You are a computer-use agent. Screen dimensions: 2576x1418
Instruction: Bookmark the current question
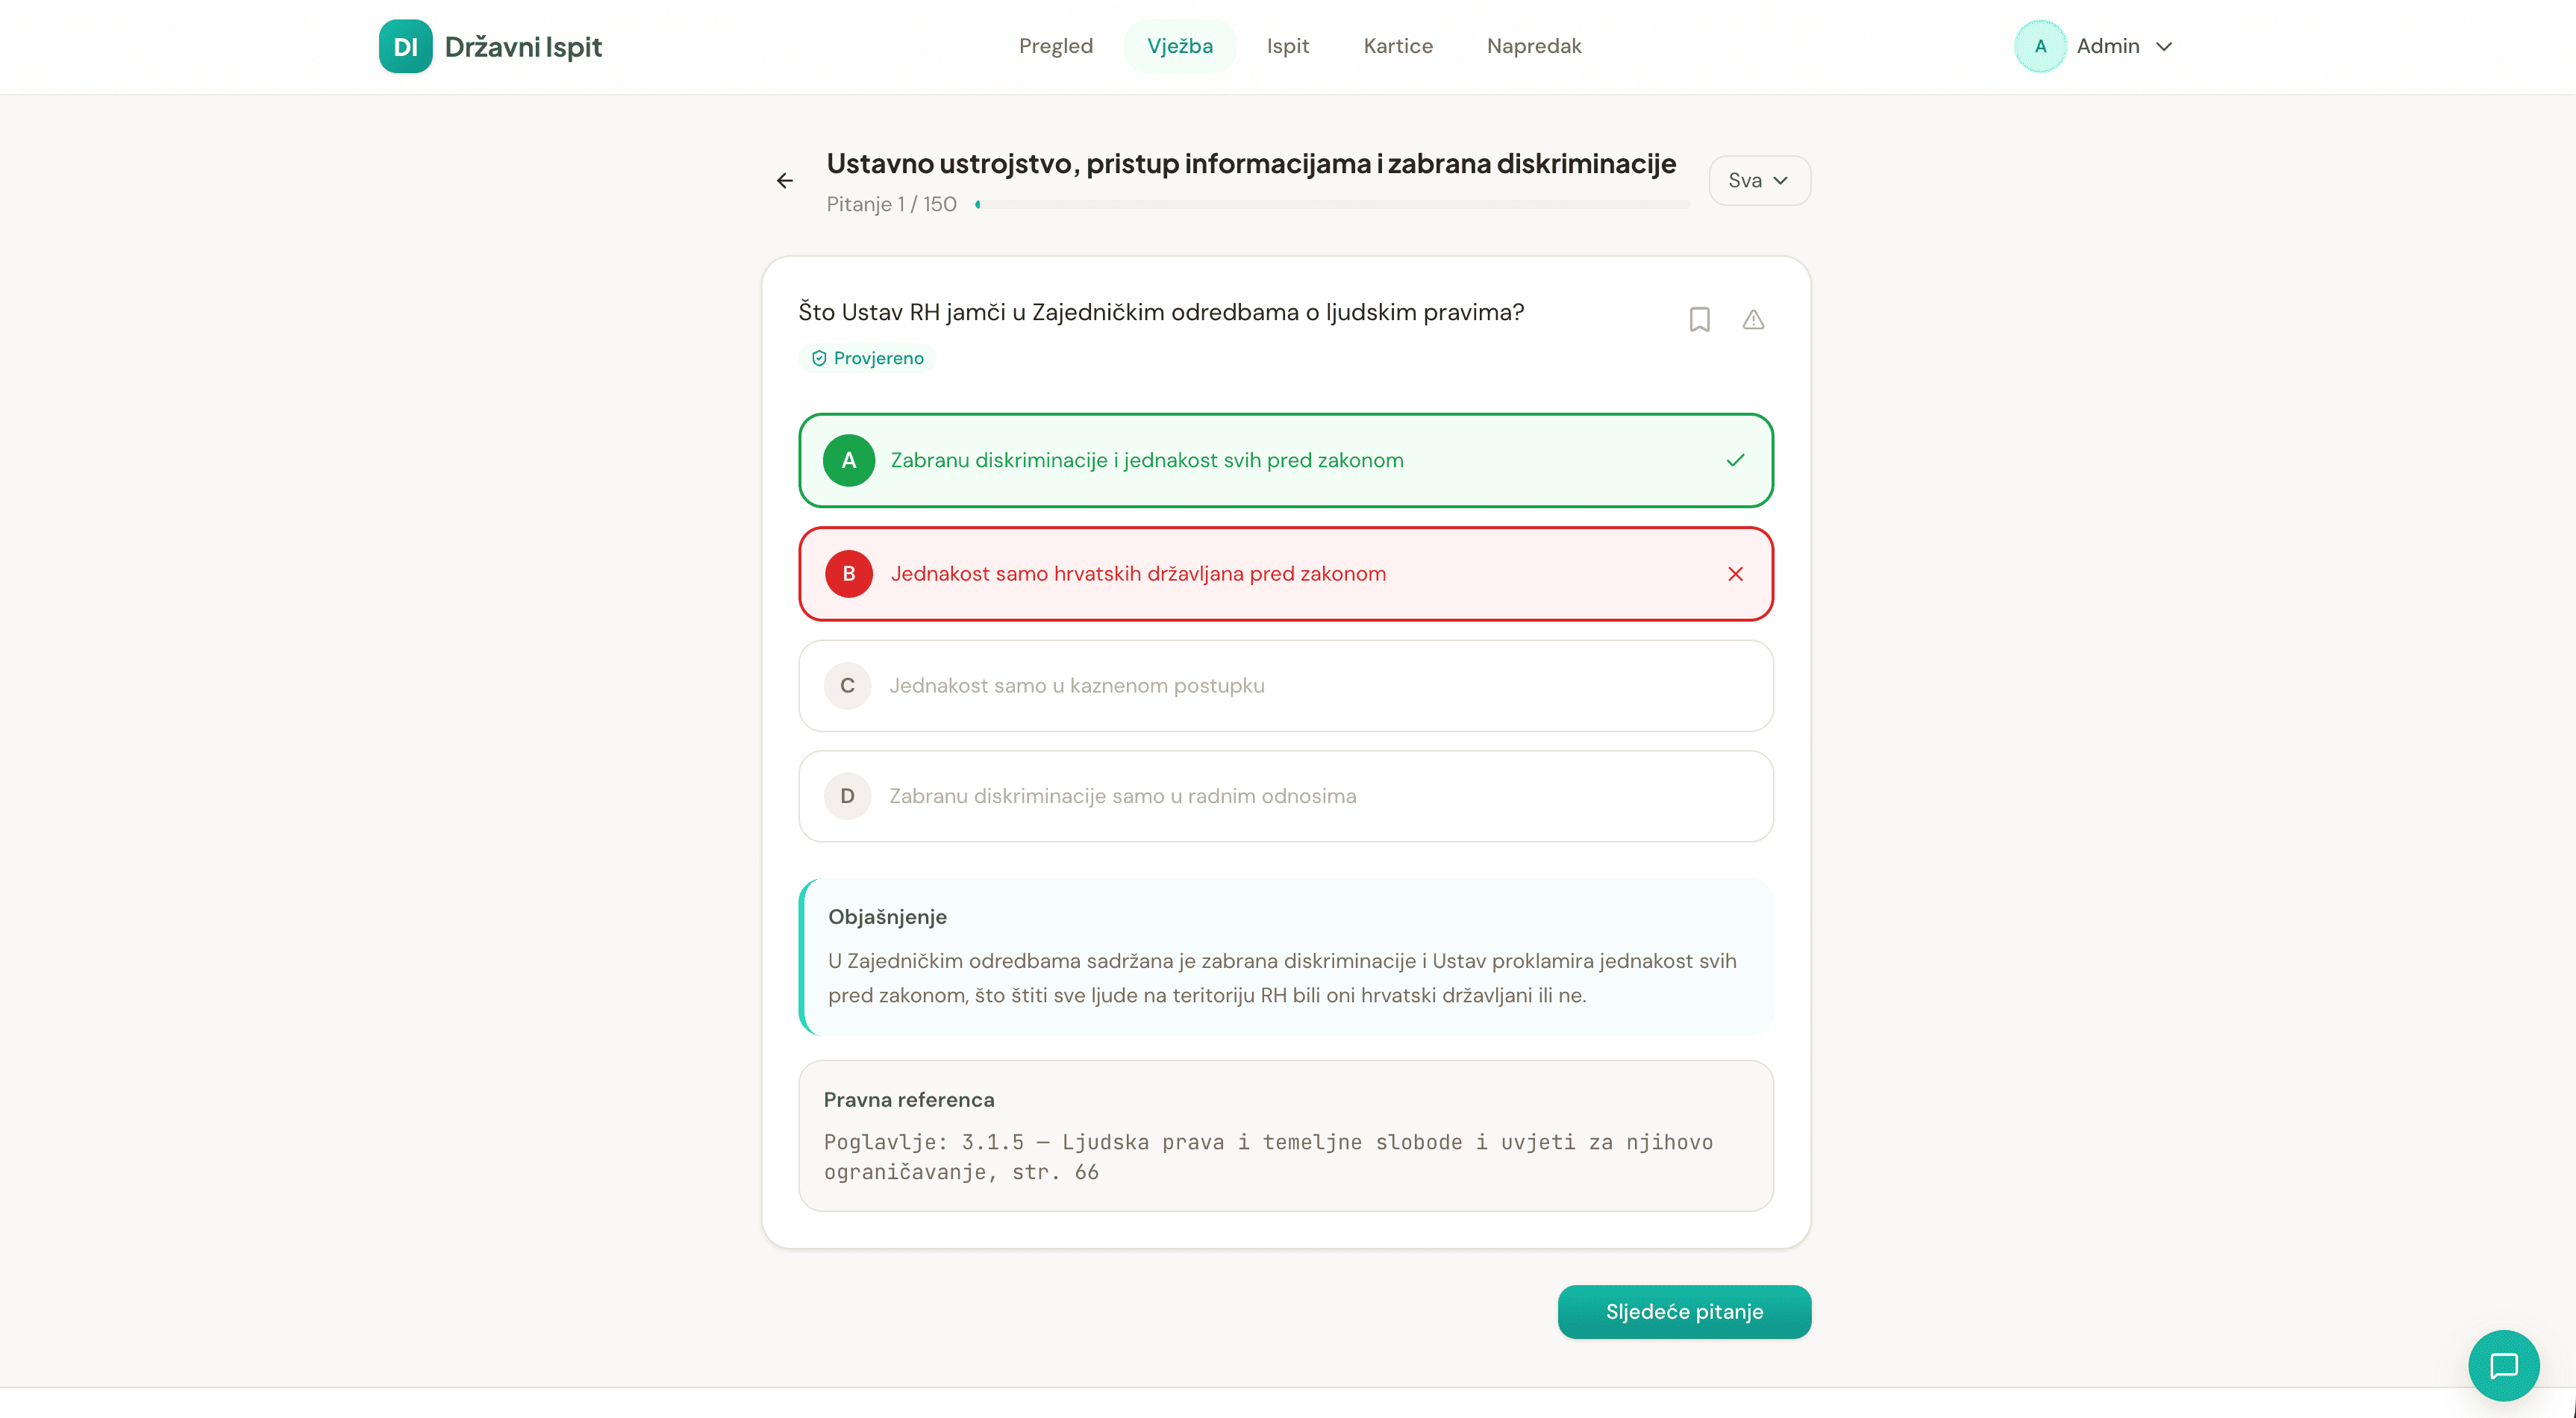pos(1700,319)
